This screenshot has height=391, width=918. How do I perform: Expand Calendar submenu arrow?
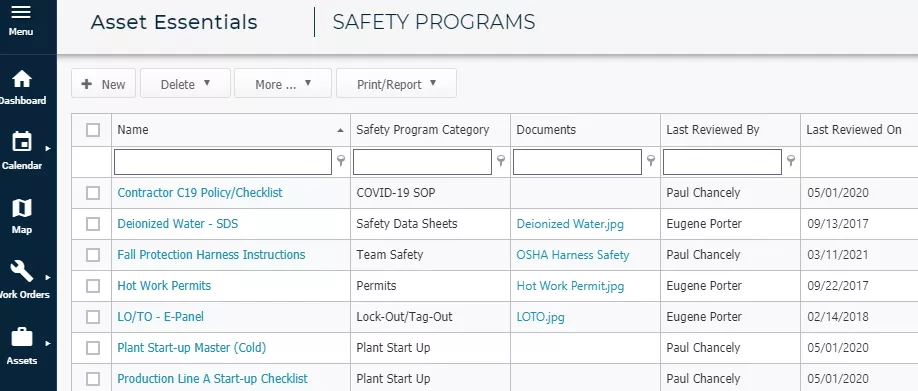coord(48,149)
